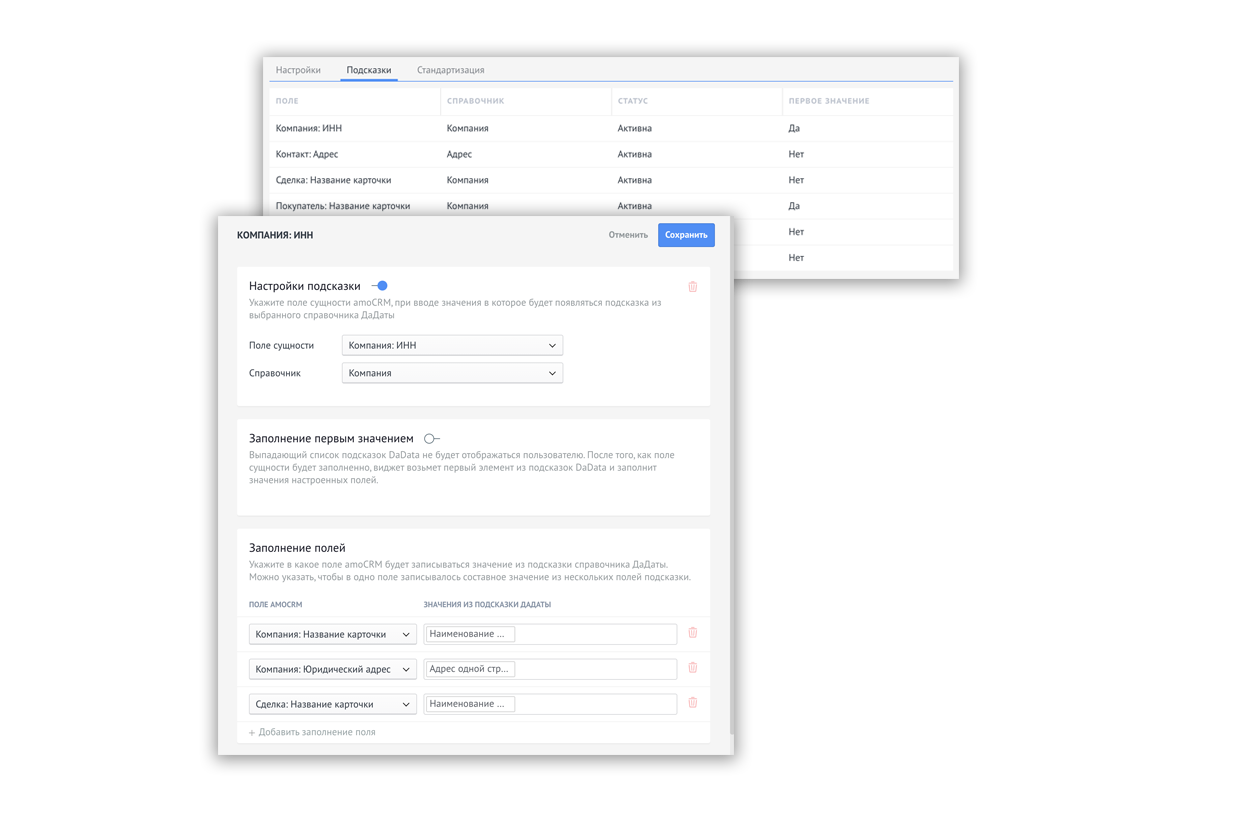The image size is (1260, 840).
Task: Click value field containing Адрес одной стр...
Action: coord(550,669)
